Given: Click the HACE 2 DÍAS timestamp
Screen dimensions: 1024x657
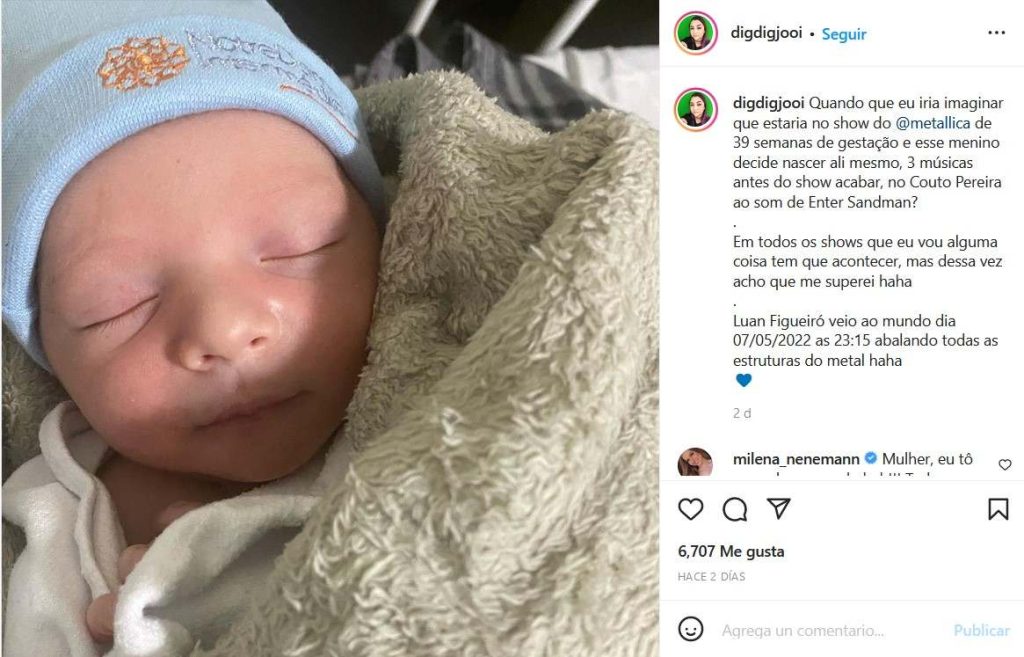Looking at the screenshot, I should pos(711,577).
